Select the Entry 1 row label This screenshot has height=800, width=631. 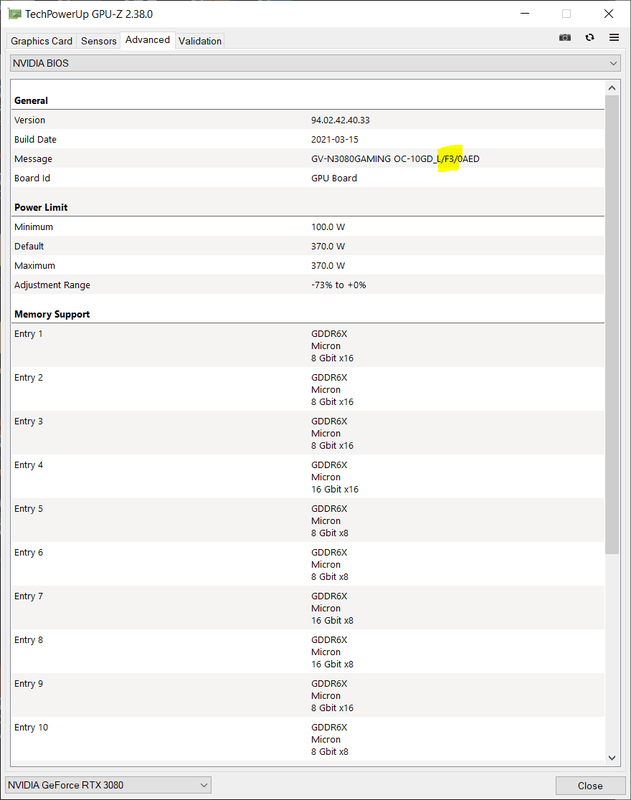point(29,334)
